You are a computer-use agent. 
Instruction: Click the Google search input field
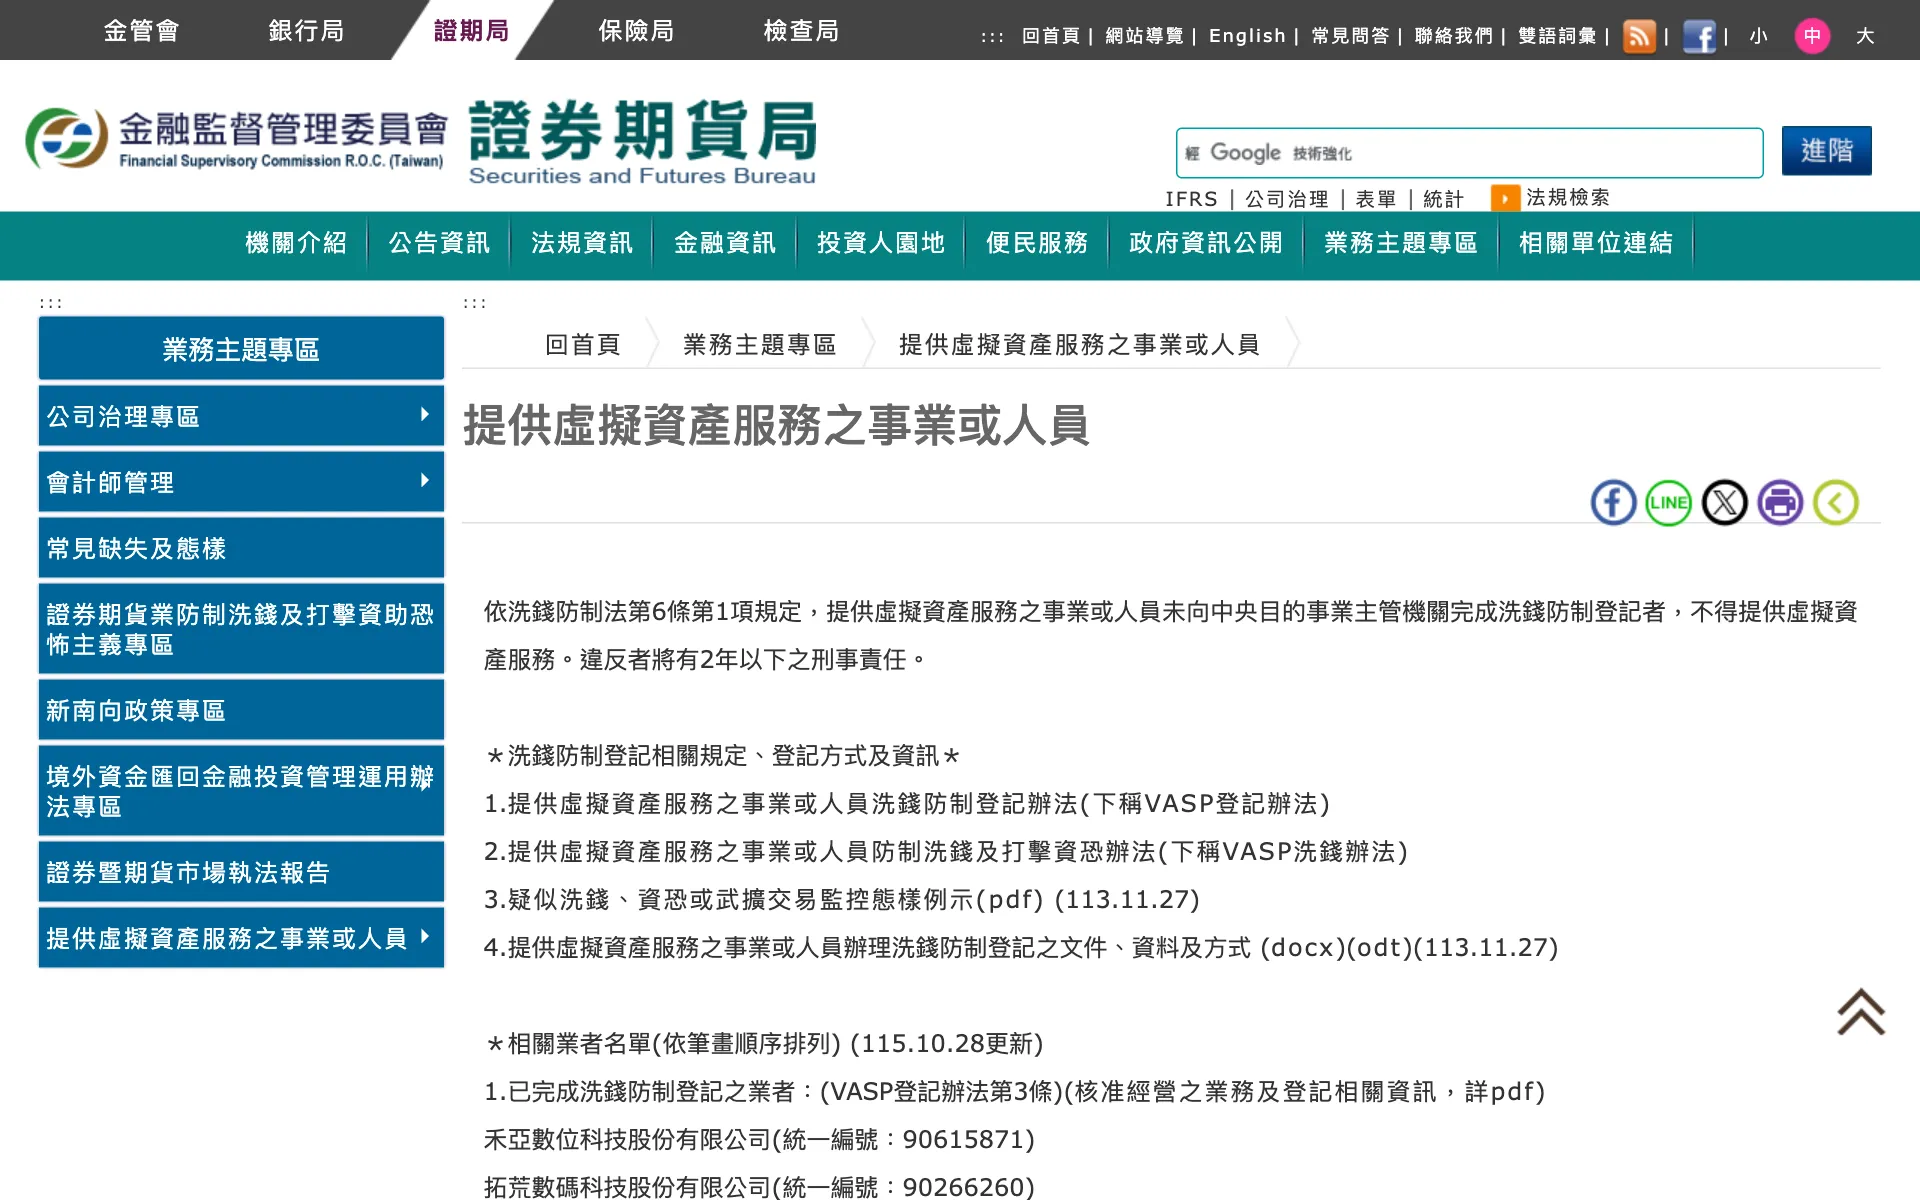coord(1469,153)
